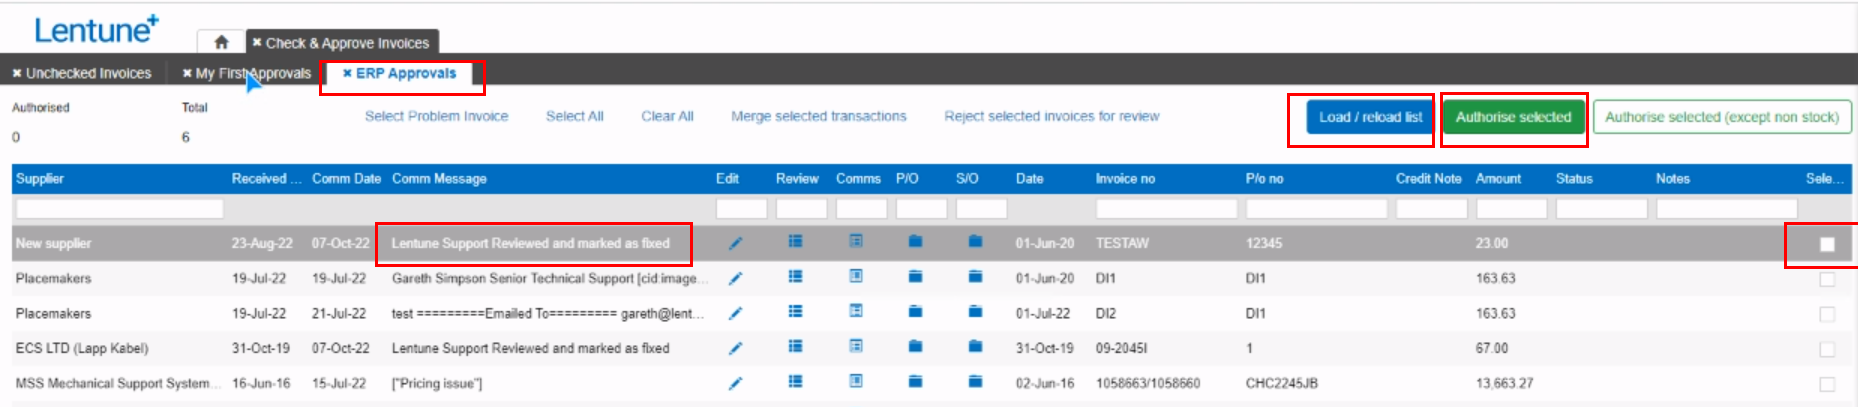Click Load / reload list button
The width and height of the screenshot is (1858, 407).
pos(1370,117)
